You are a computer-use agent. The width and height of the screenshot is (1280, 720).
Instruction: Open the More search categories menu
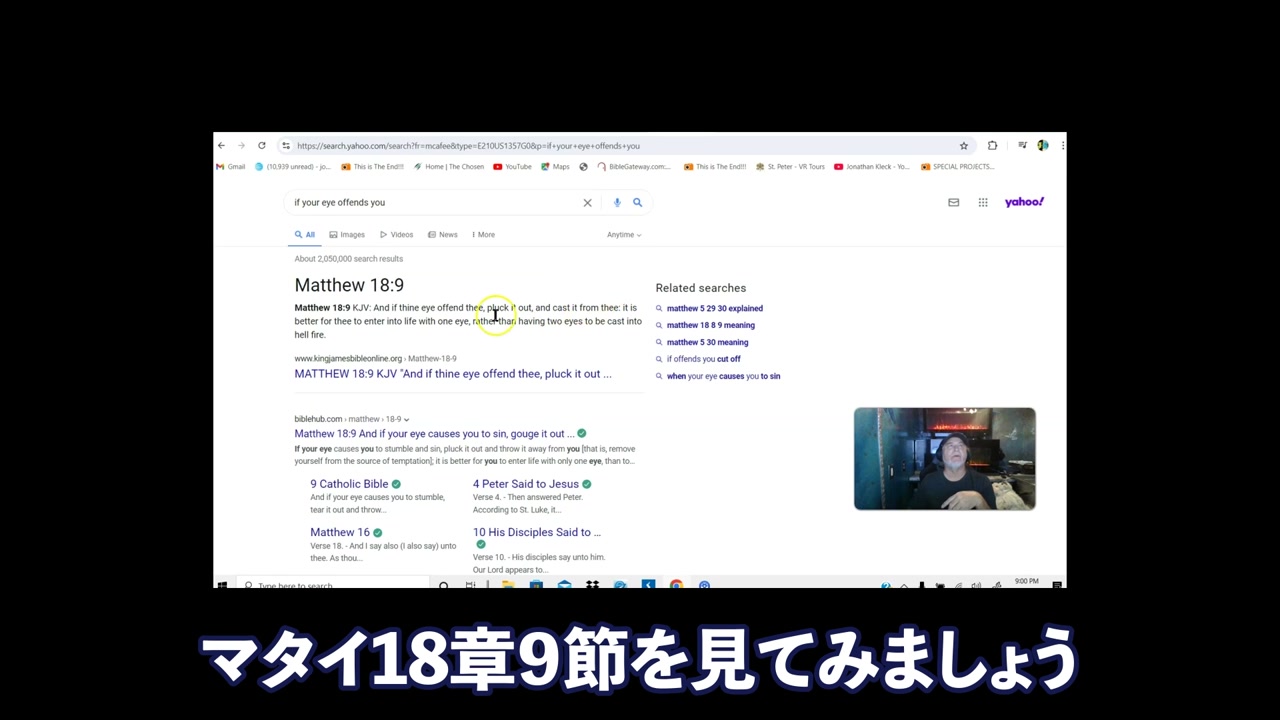click(484, 235)
